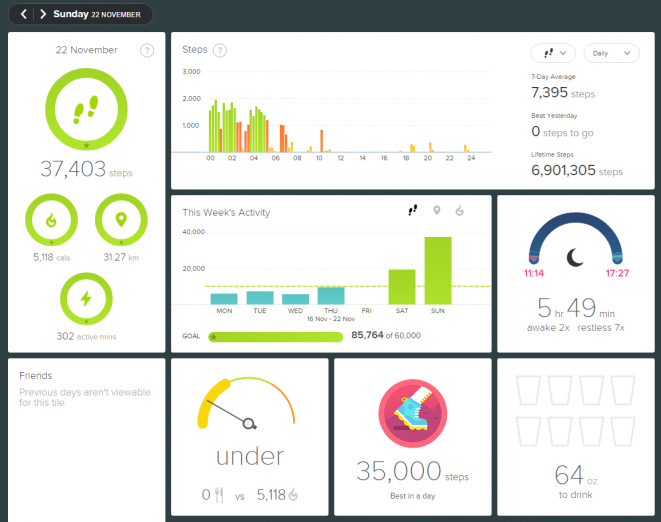Click the Thursday bar in weekly chart
Viewport: 661px width, 522px height.
[331, 296]
